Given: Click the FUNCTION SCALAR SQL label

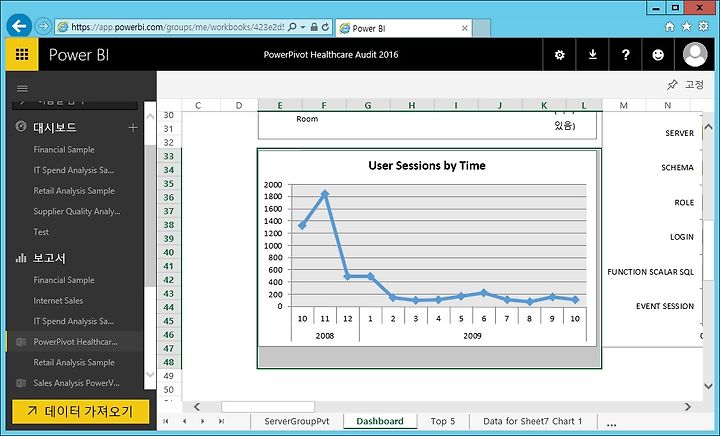Looking at the screenshot, I should [x=650, y=272].
